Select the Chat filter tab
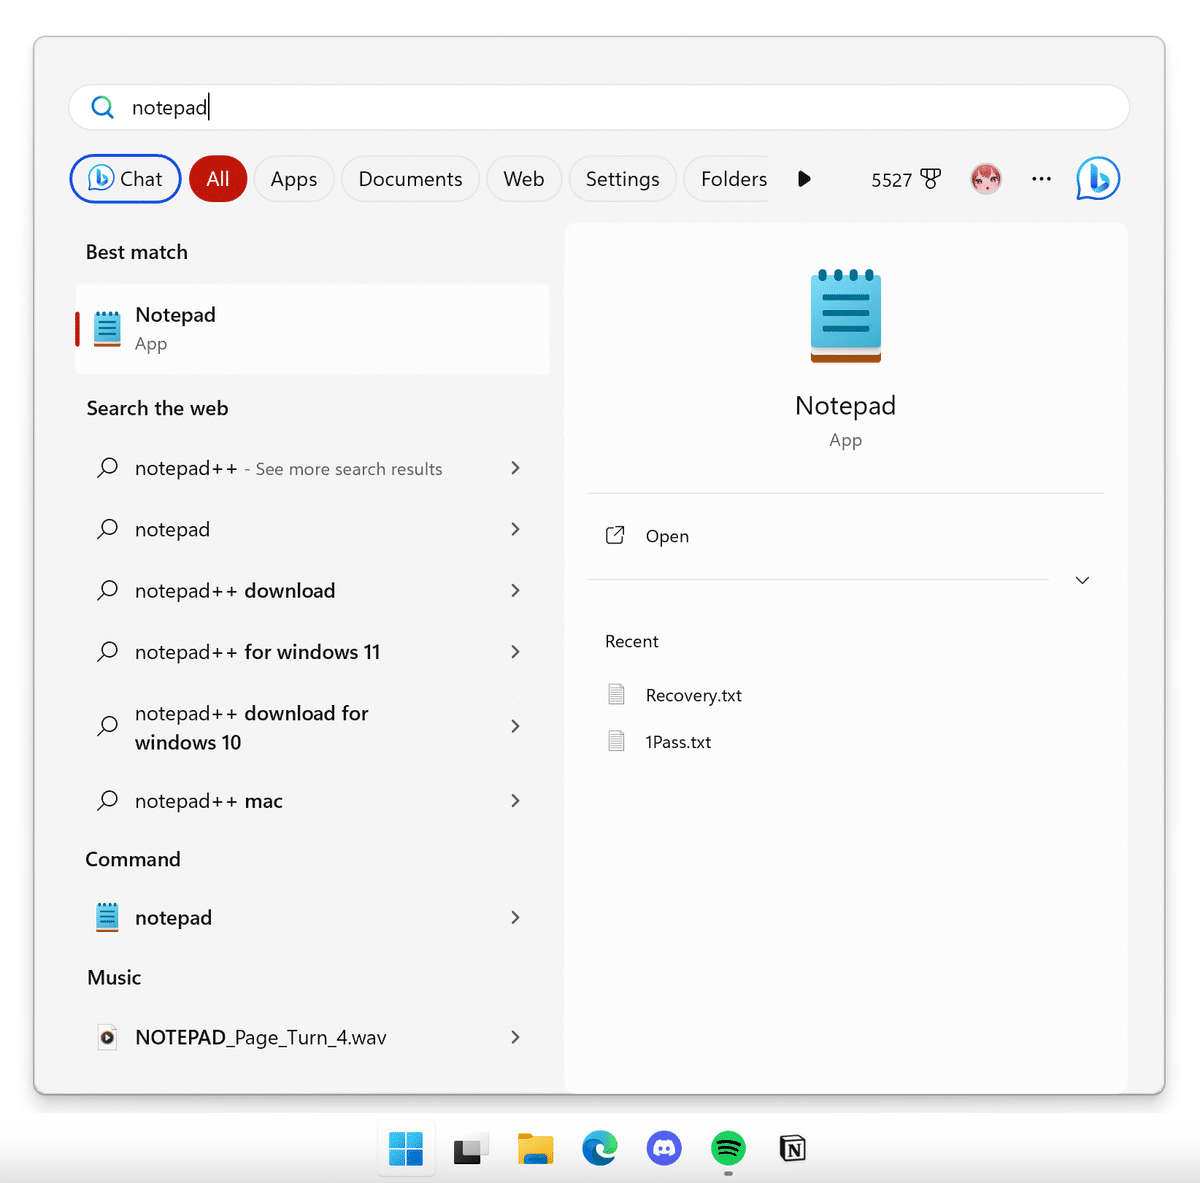This screenshot has height=1183, width=1200. point(125,179)
